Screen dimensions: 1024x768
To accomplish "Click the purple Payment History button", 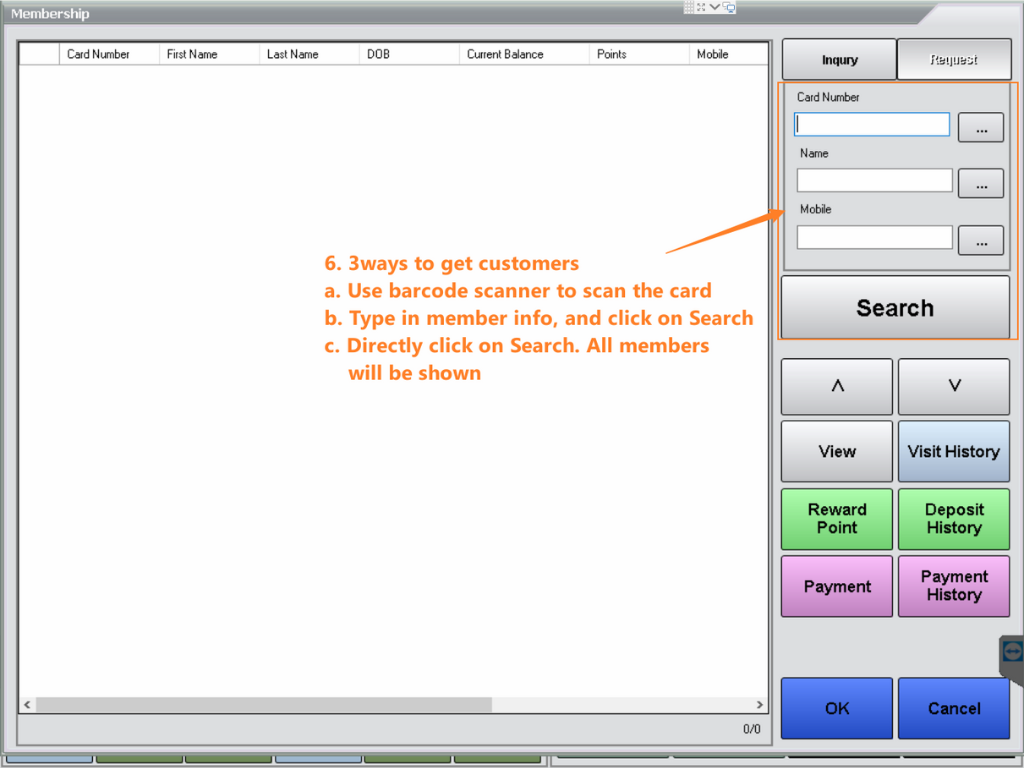I will pos(953,586).
